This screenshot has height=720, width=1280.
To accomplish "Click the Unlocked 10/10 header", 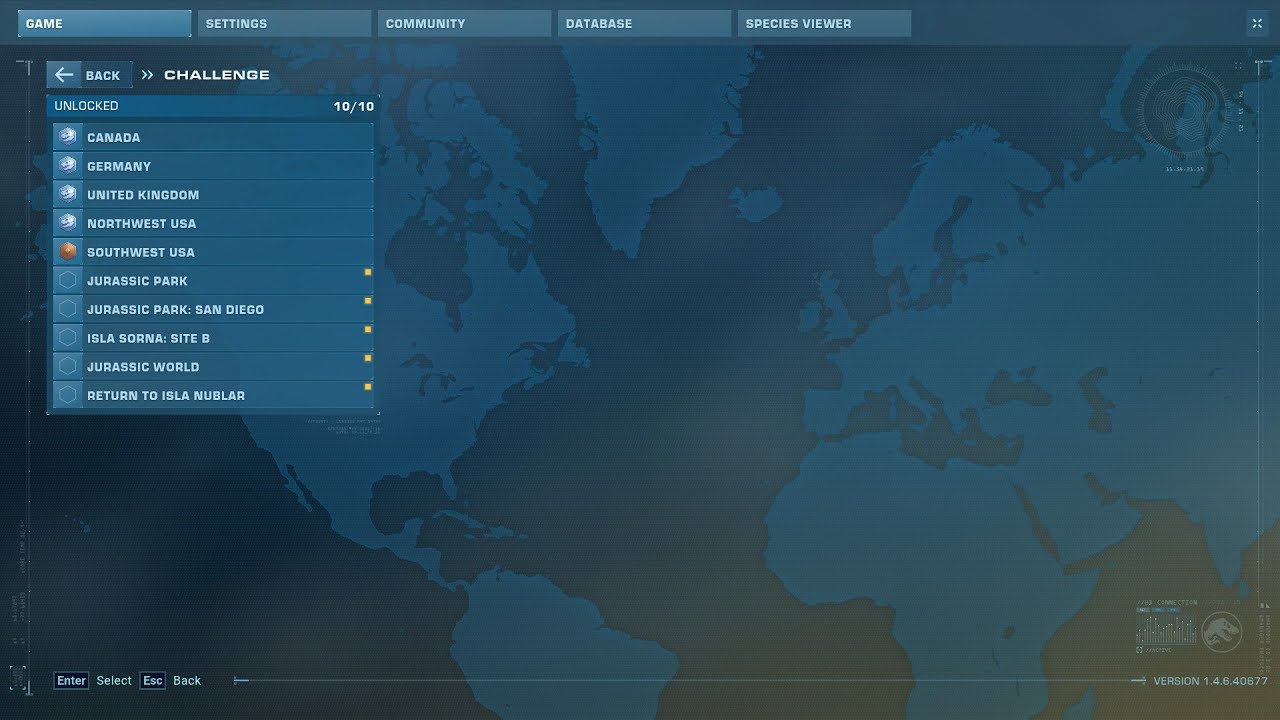I will pos(213,106).
